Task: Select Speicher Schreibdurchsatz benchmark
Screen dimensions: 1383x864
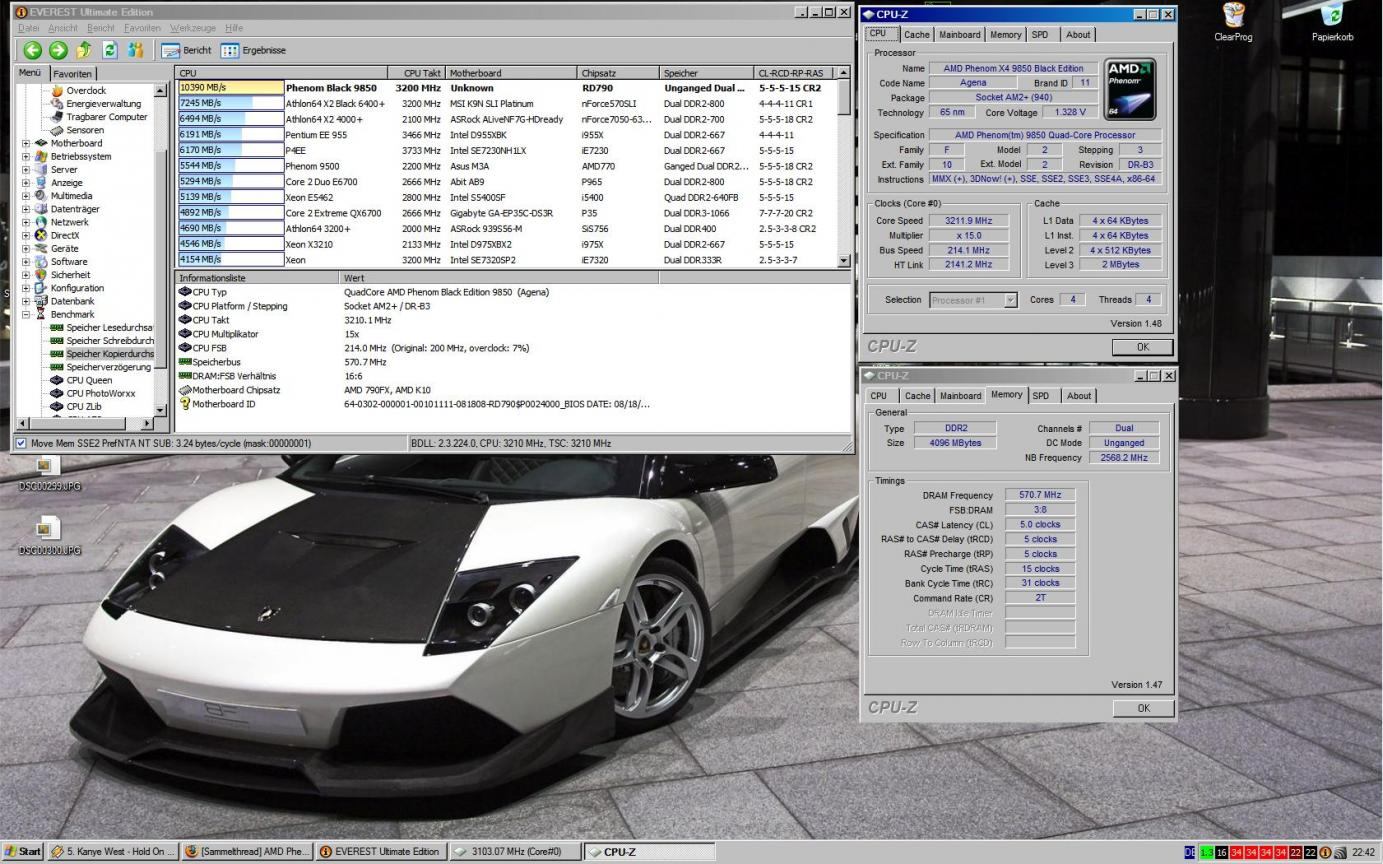Action: 102,341
